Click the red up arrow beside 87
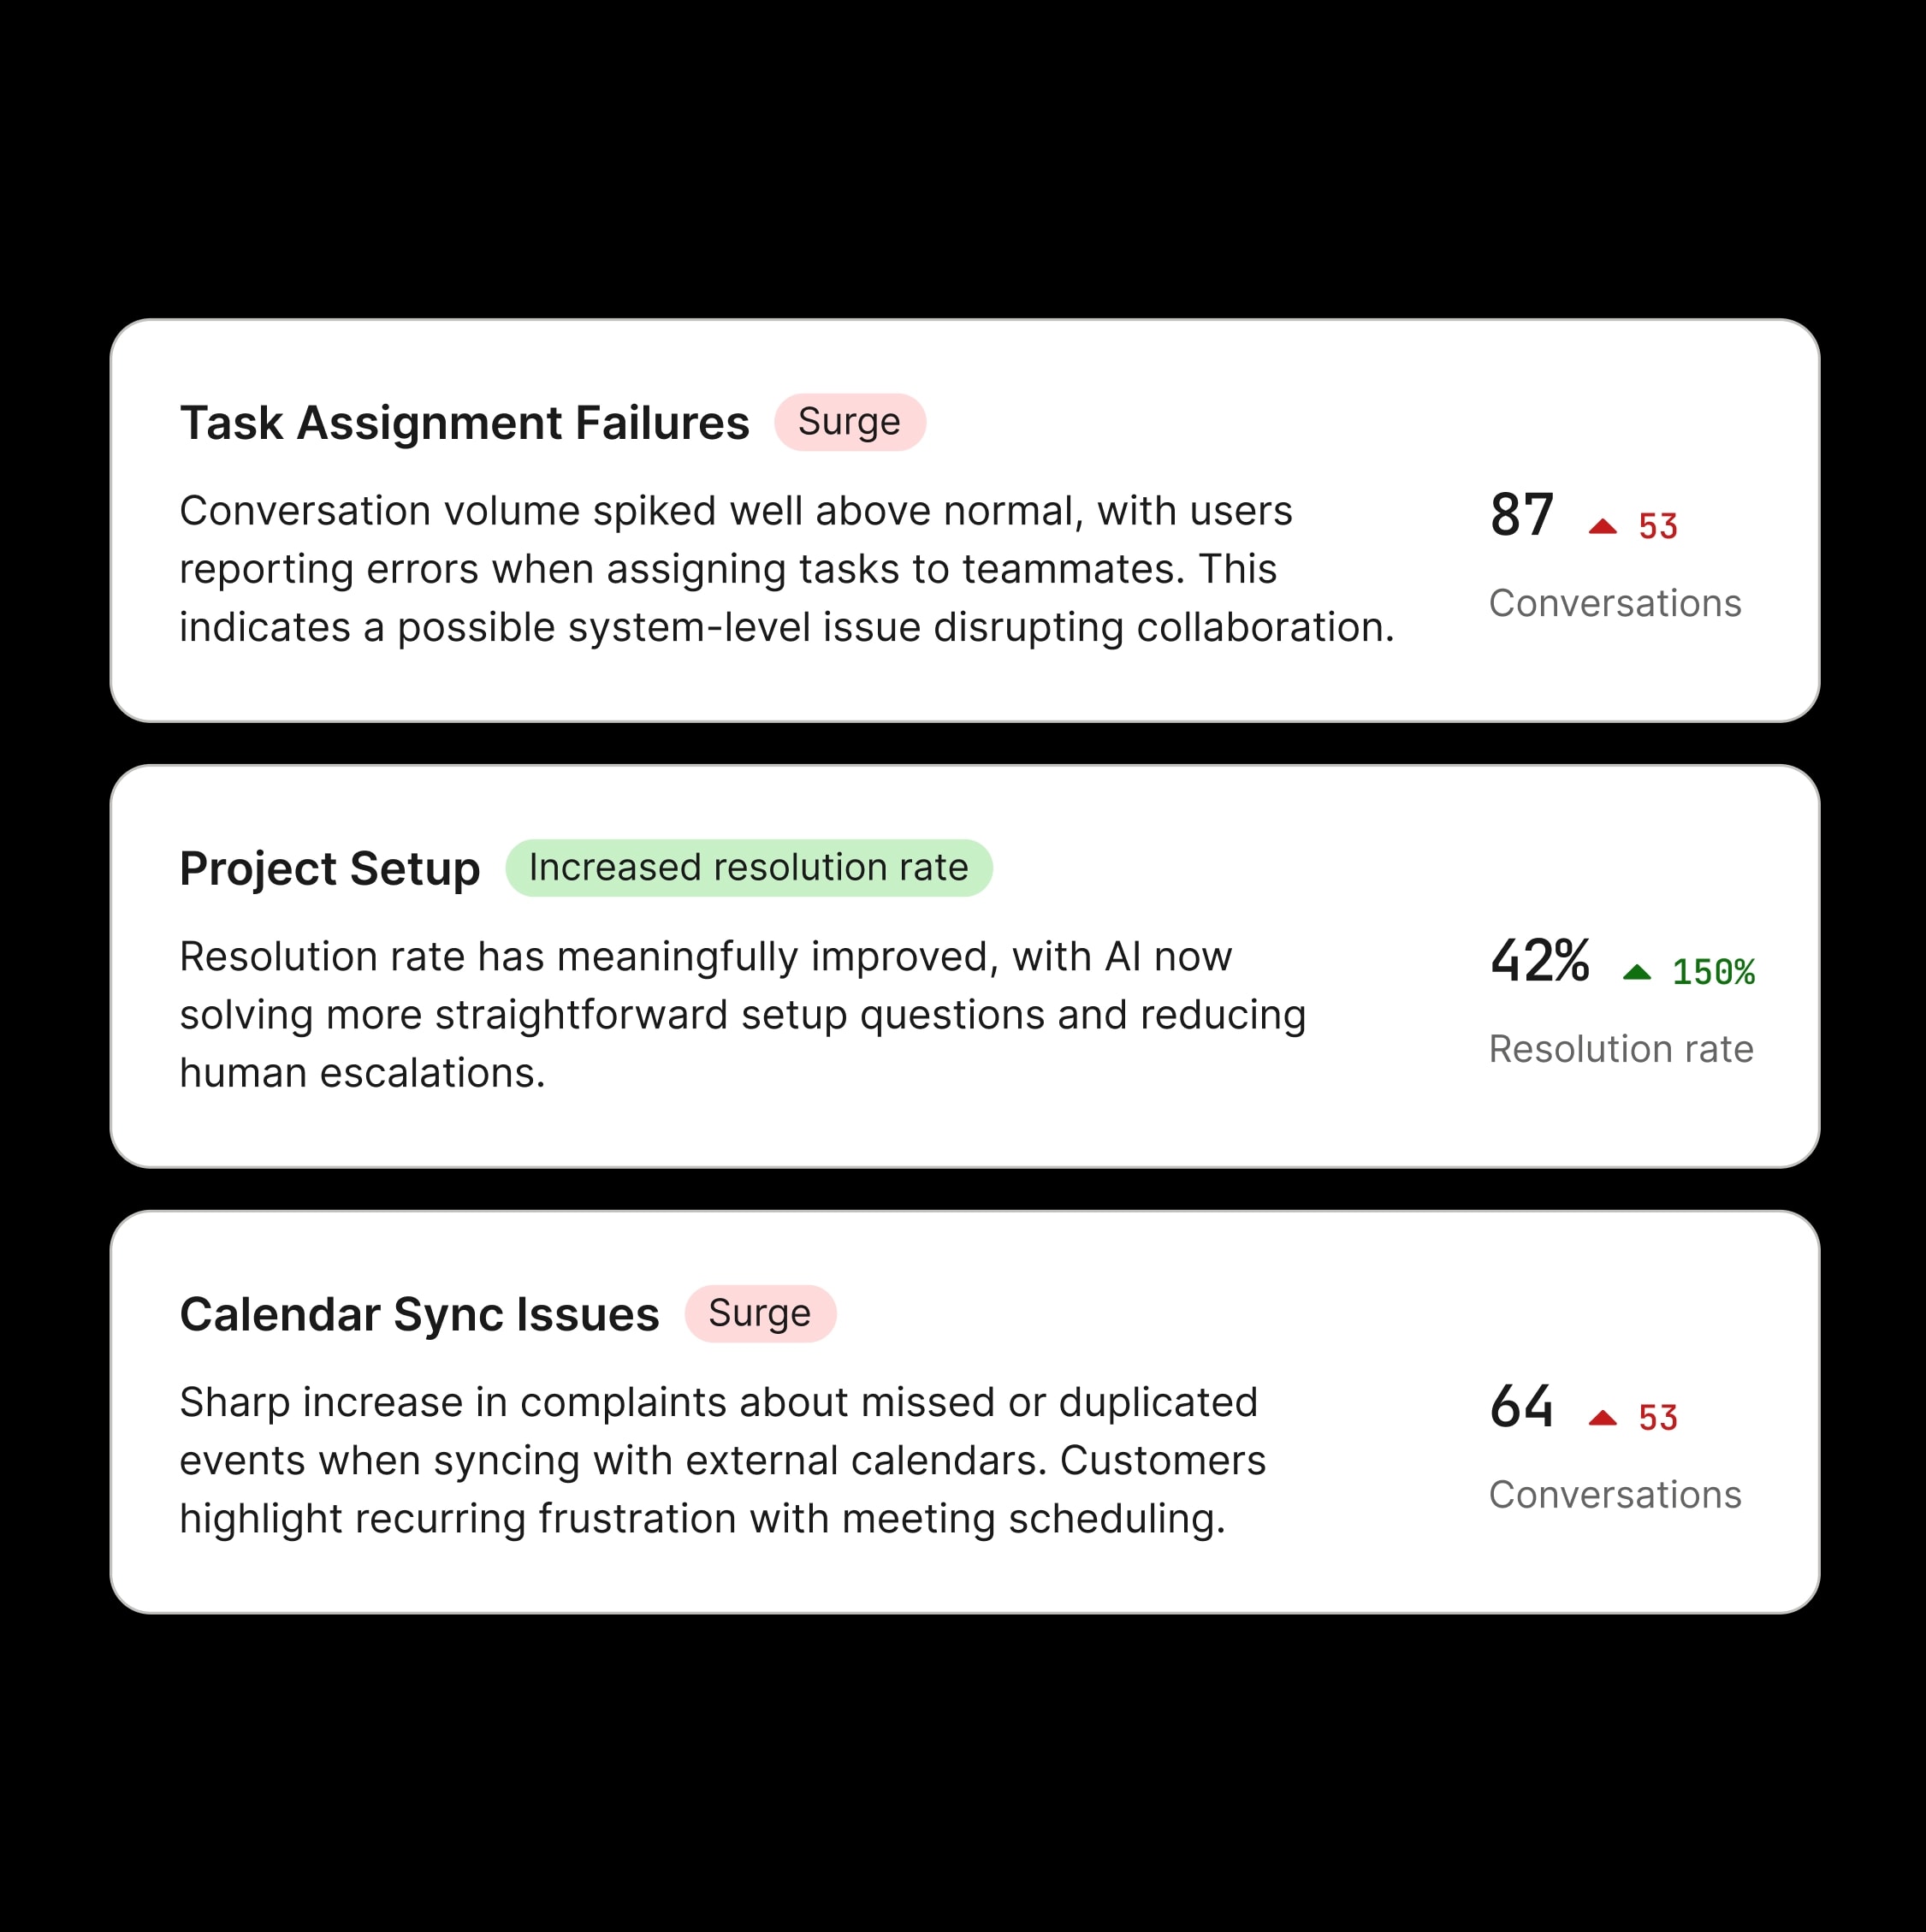 (x=1602, y=527)
